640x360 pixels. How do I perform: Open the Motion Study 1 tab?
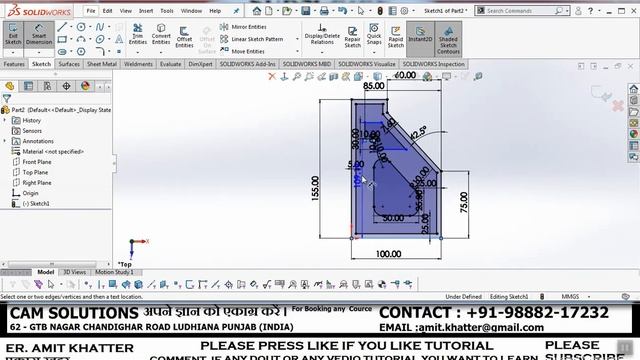pos(115,272)
